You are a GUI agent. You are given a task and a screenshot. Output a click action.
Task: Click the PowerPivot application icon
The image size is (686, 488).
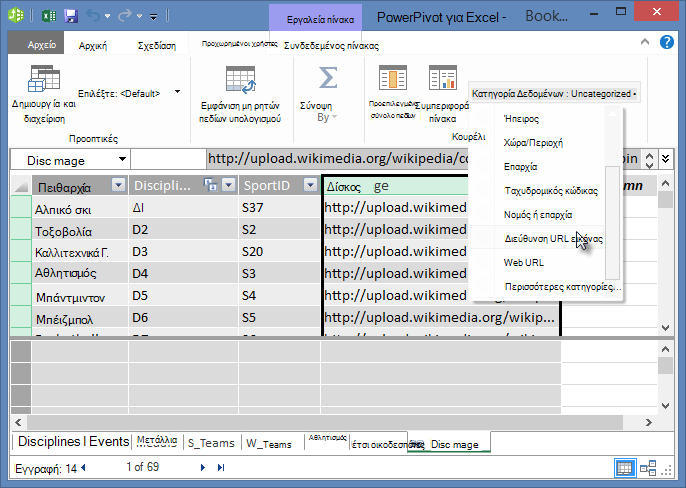pos(16,15)
